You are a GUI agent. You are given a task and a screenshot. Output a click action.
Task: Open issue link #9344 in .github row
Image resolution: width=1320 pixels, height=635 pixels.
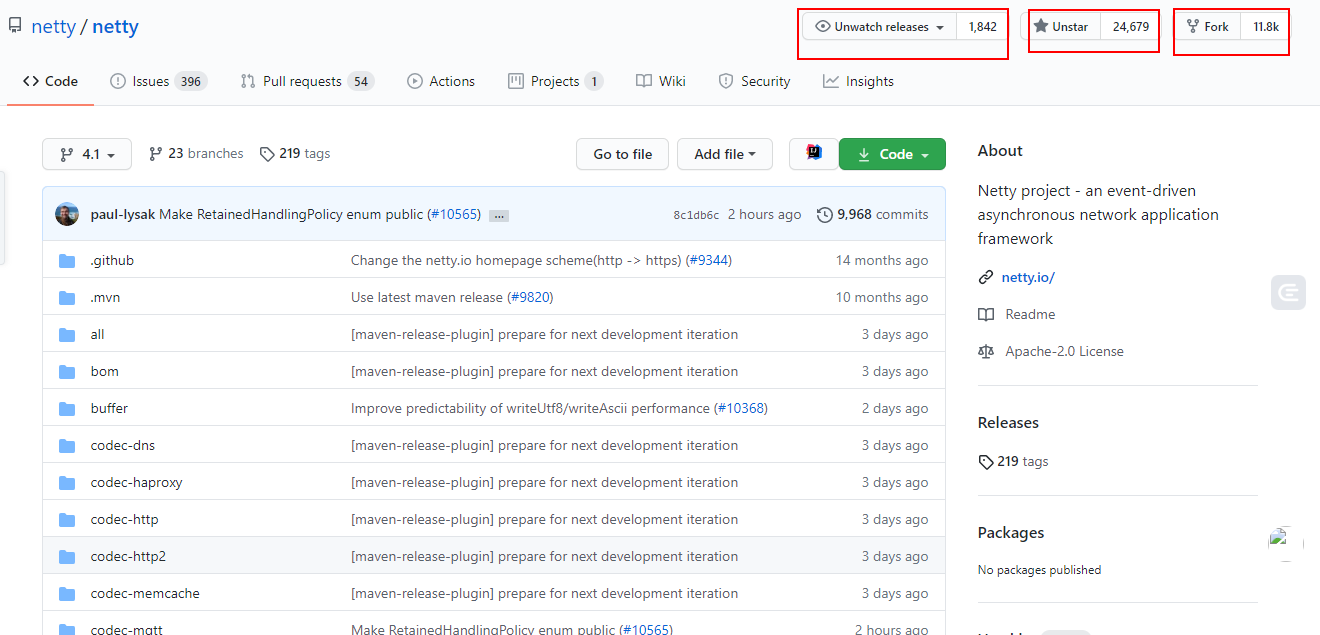pyautogui.click(x=708, y=260)
